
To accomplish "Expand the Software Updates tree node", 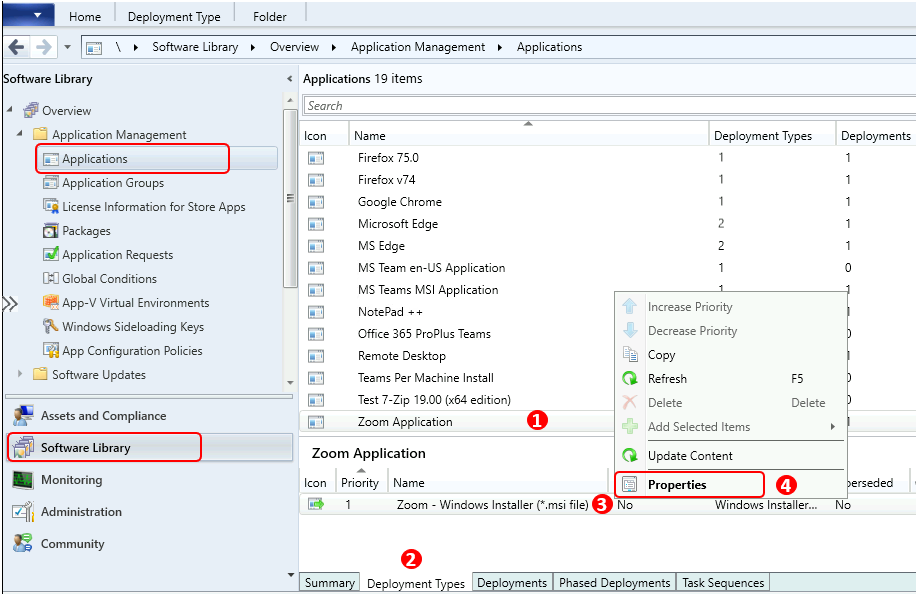I will 20,374.
